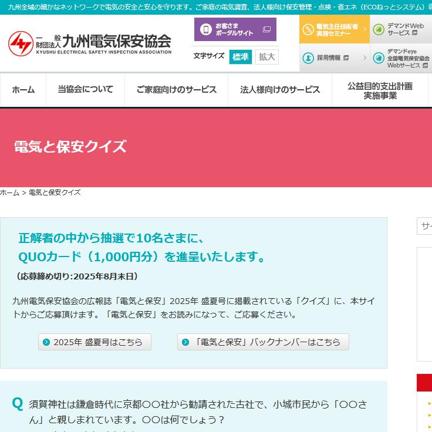Screen dimensions: 432x432
Task: Set text size to 拡大
Action: 267,57
